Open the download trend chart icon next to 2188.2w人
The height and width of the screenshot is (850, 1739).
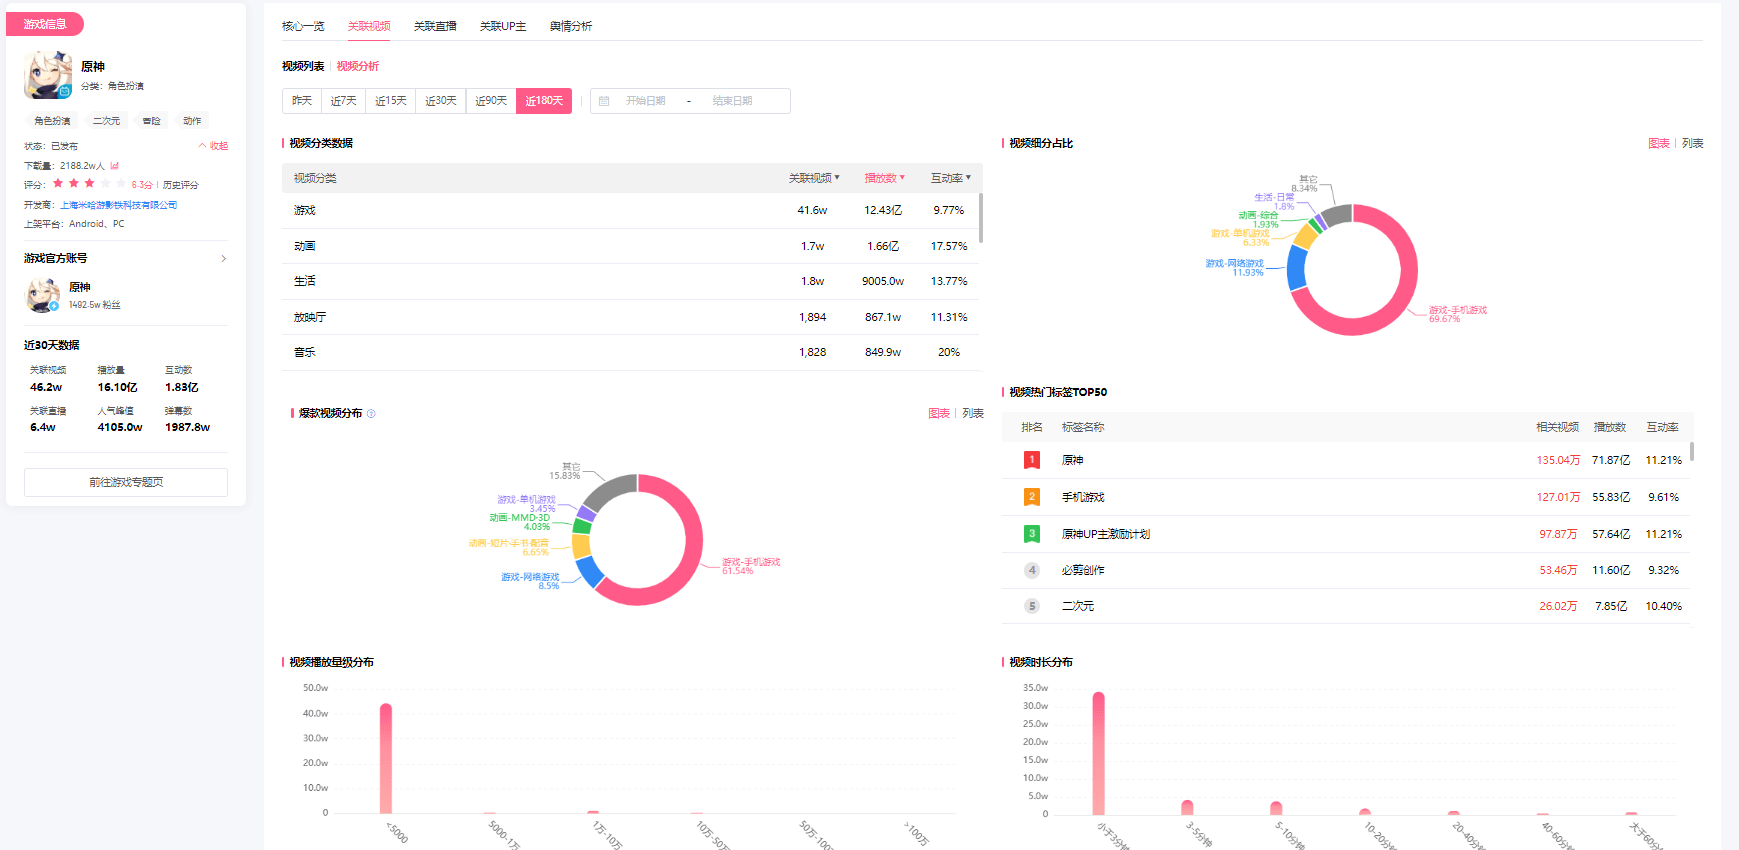(x=115, y=166)
